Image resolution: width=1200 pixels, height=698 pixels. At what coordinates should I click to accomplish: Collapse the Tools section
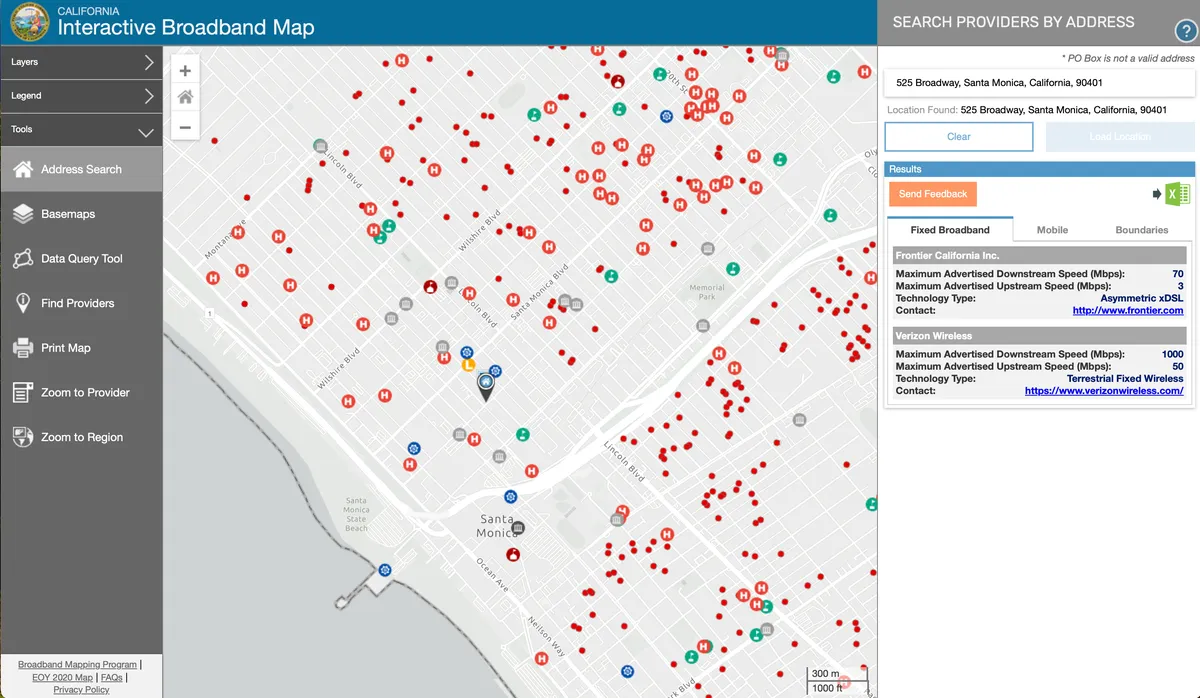[81, 130]
